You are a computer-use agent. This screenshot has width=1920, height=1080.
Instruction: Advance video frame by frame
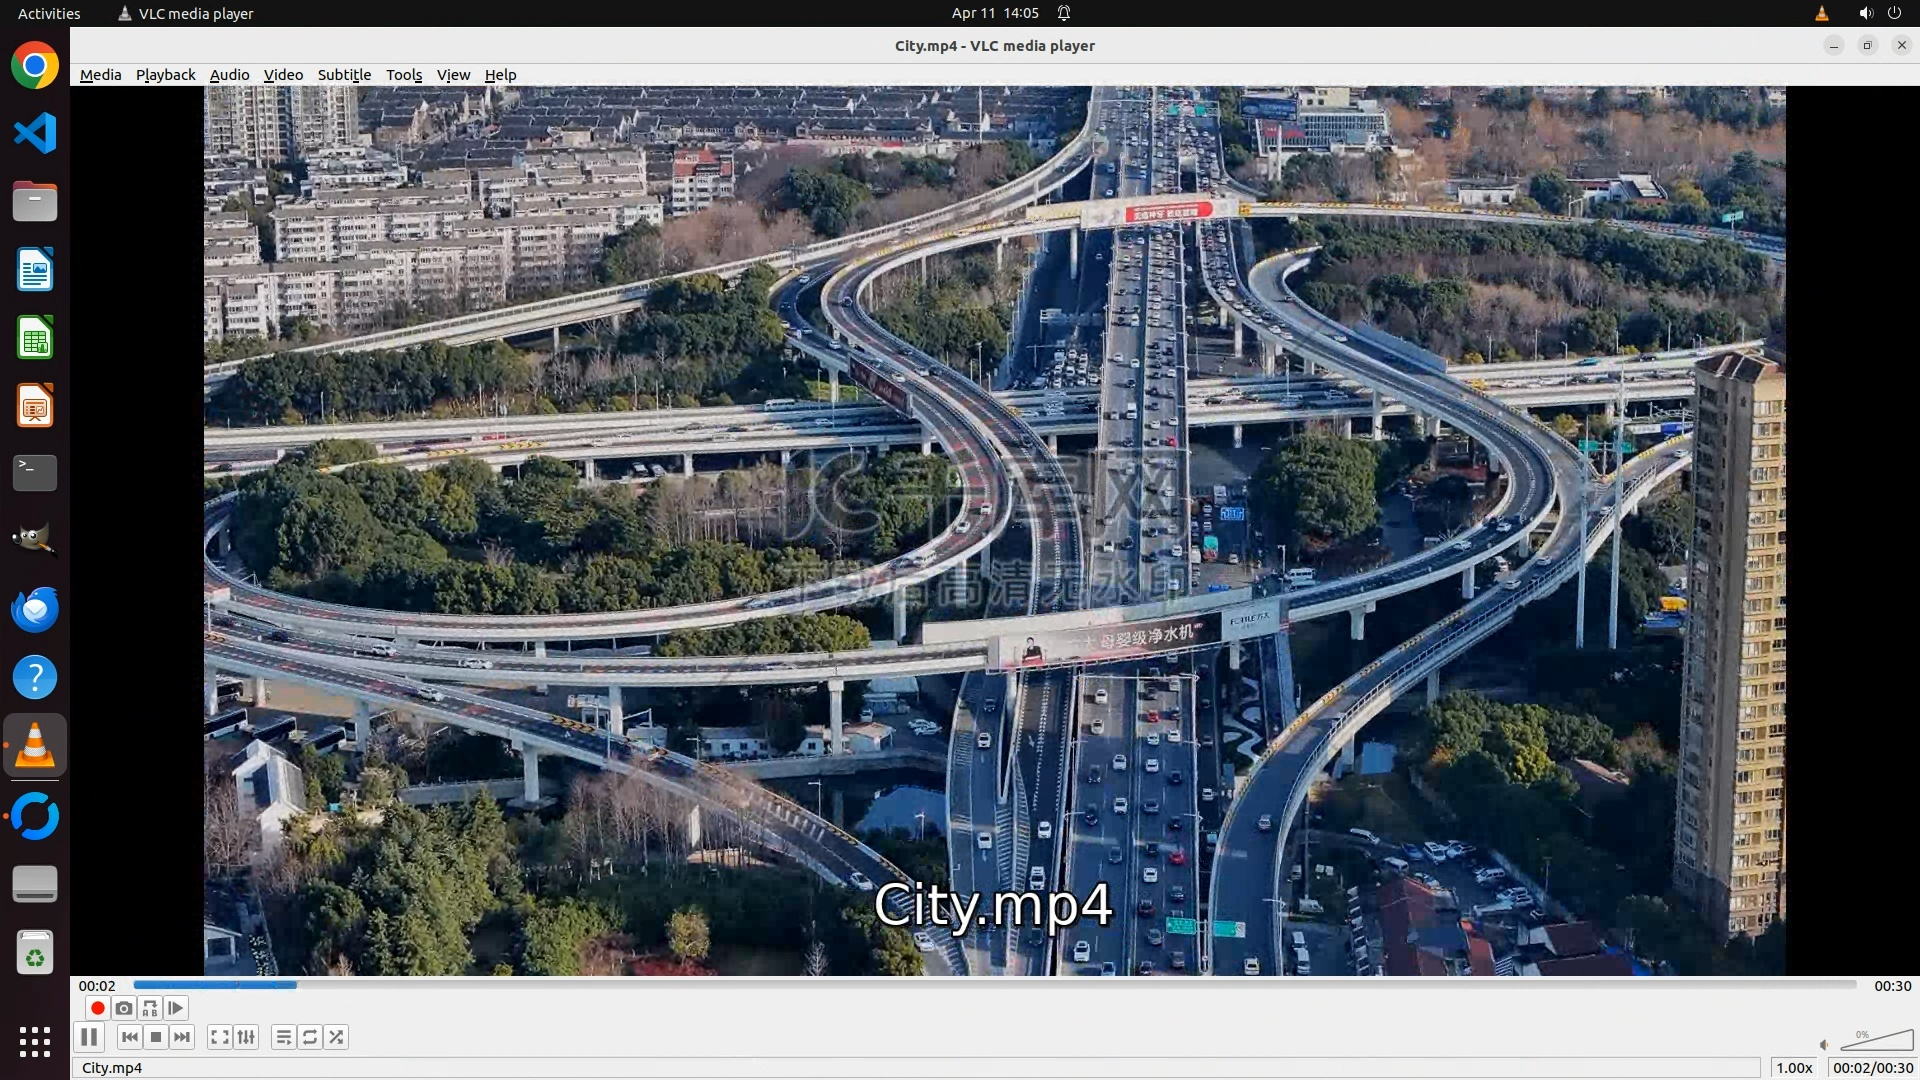tap(176, 1008)
